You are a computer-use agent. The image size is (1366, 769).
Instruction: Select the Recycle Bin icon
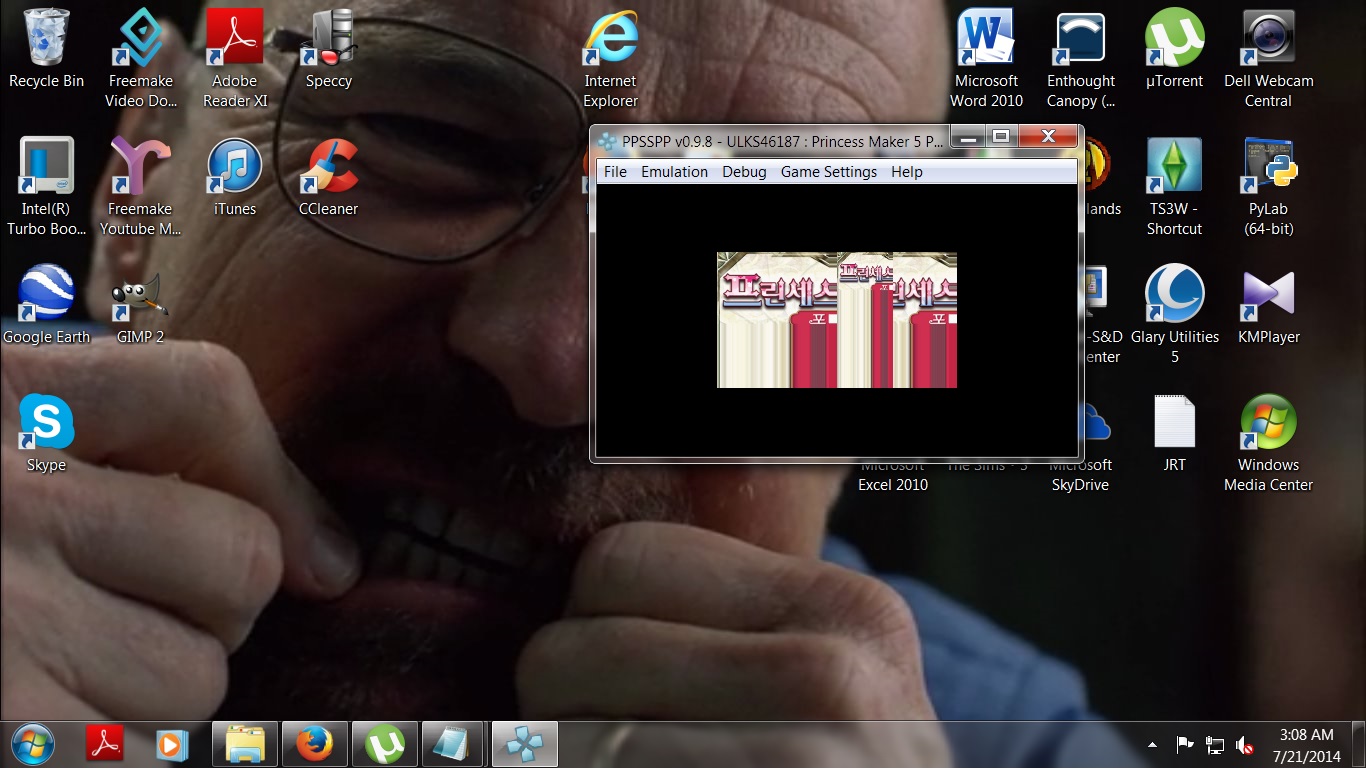pyautogui.click(x=46, y=50)
